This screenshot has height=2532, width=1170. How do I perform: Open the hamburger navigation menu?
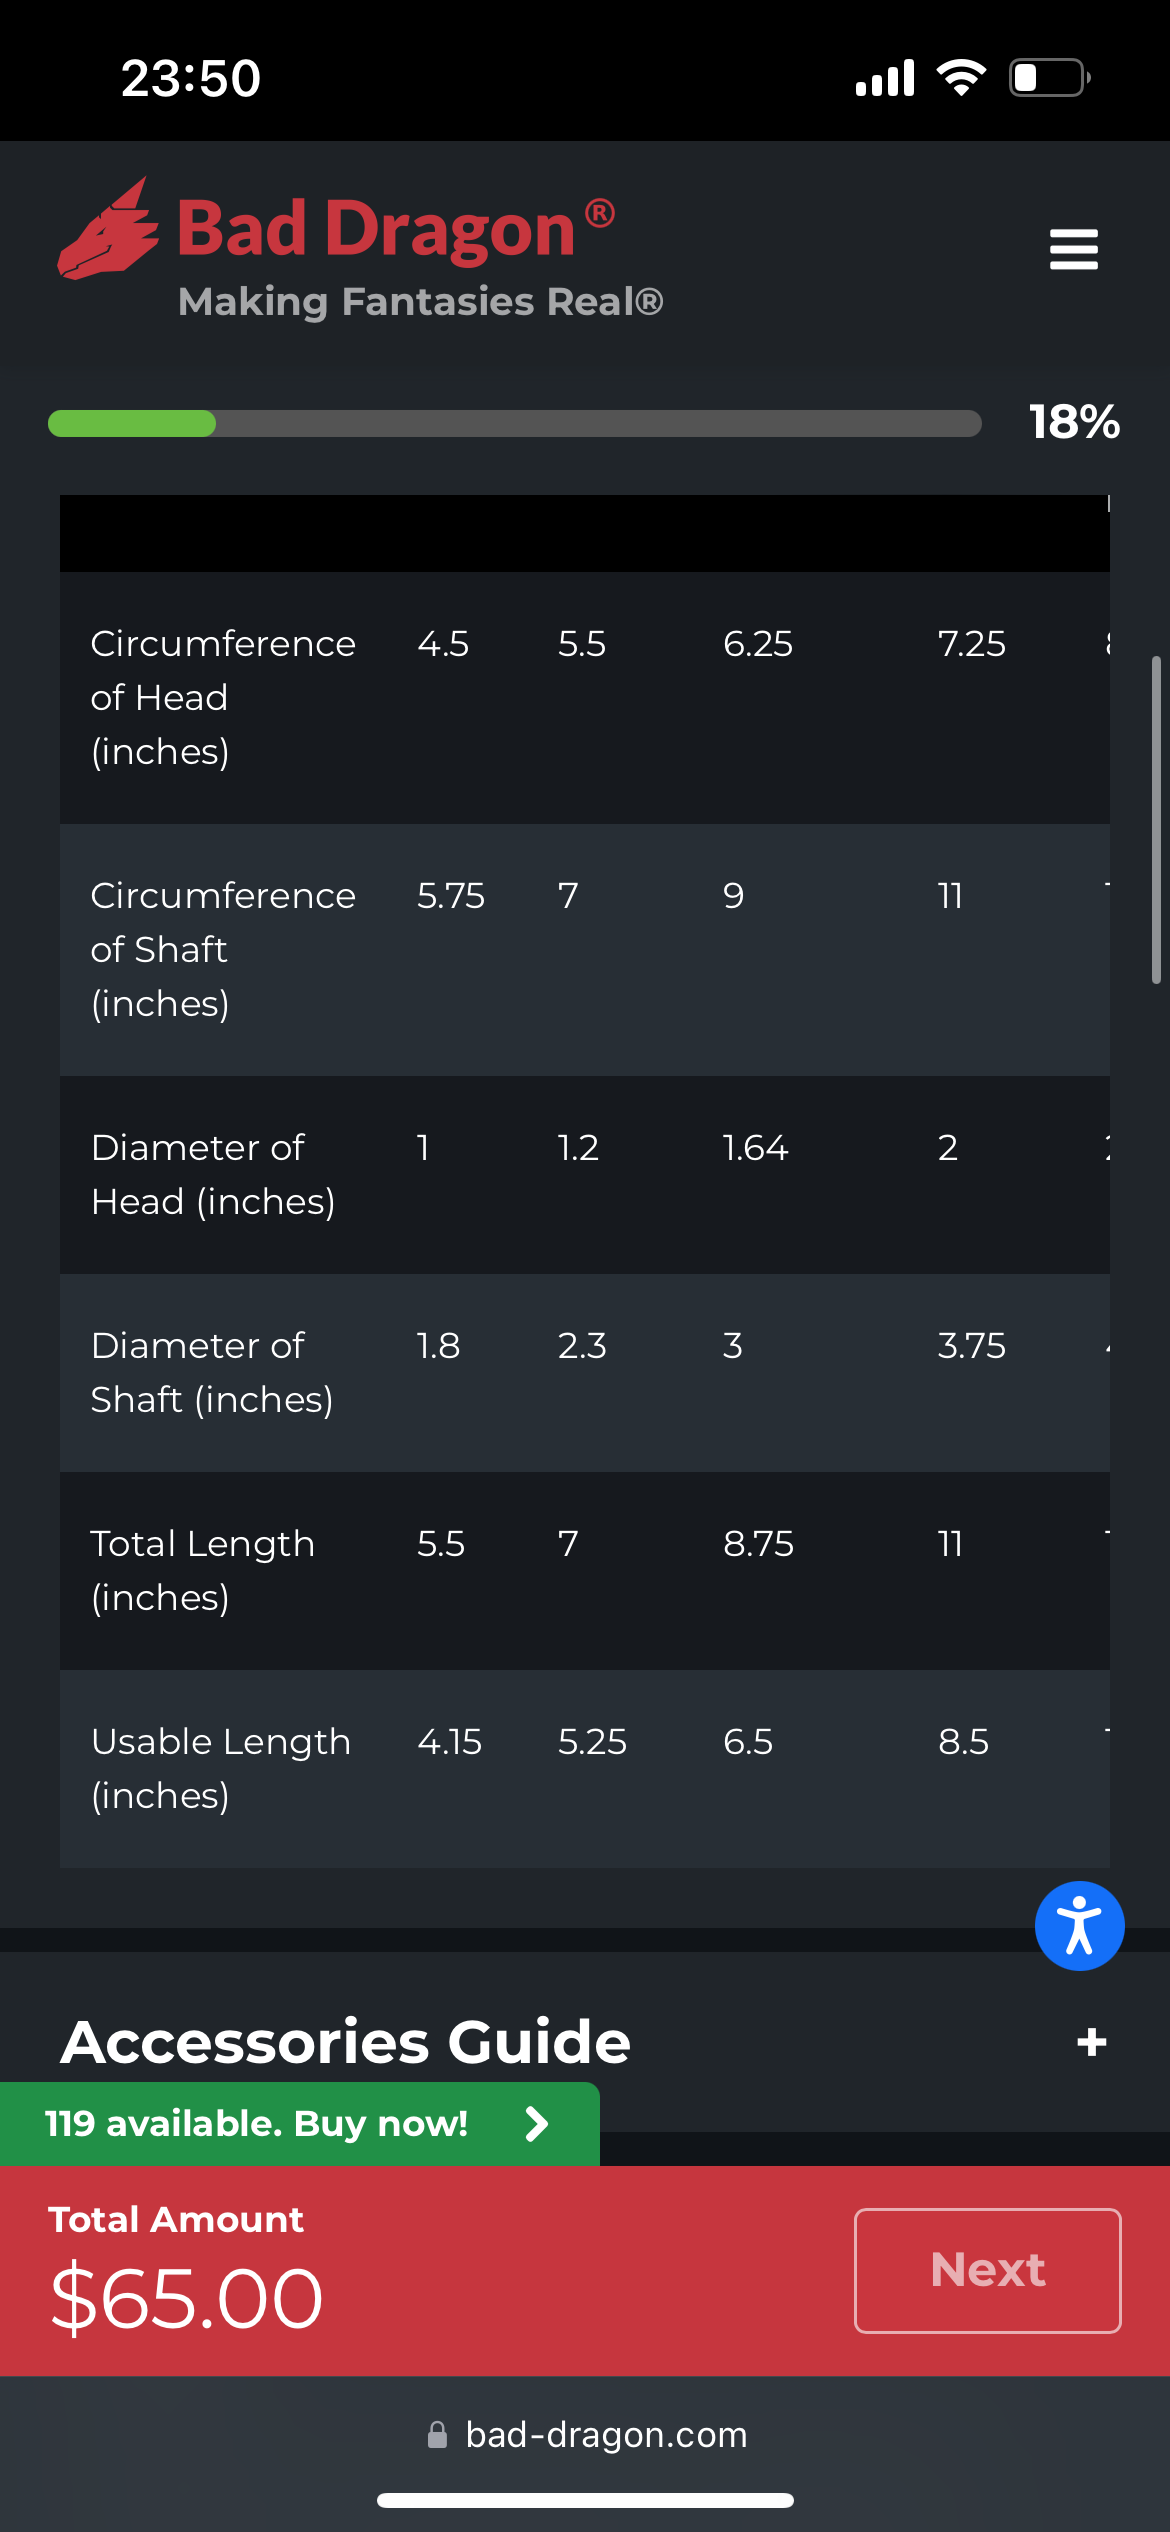pos(1073,249)
